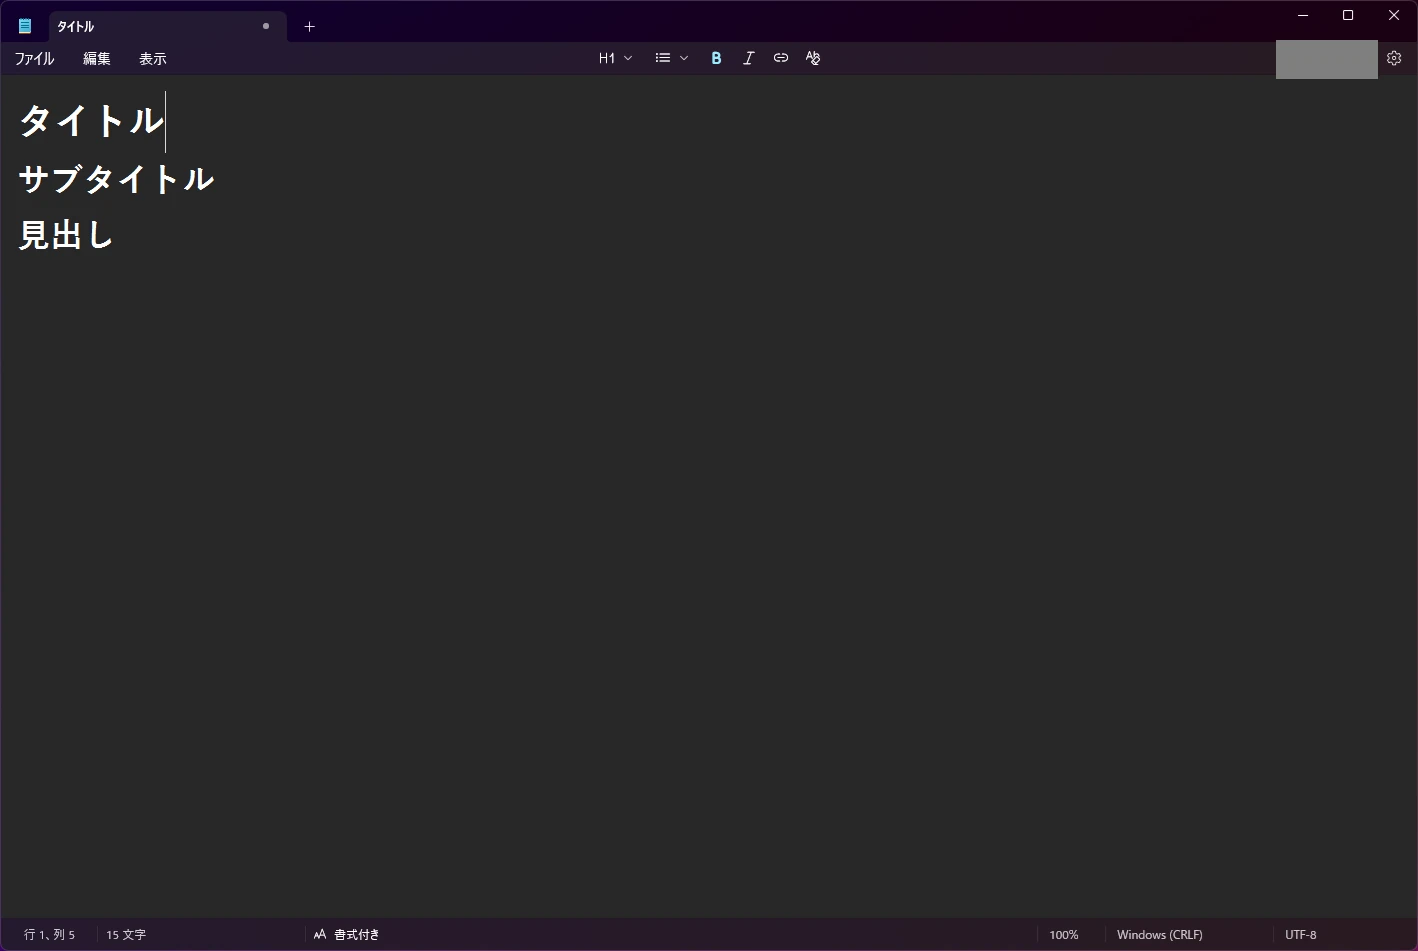Open the settings gear
Viewport: 1418px width, 951px height.
click(x=1394, y=58)
